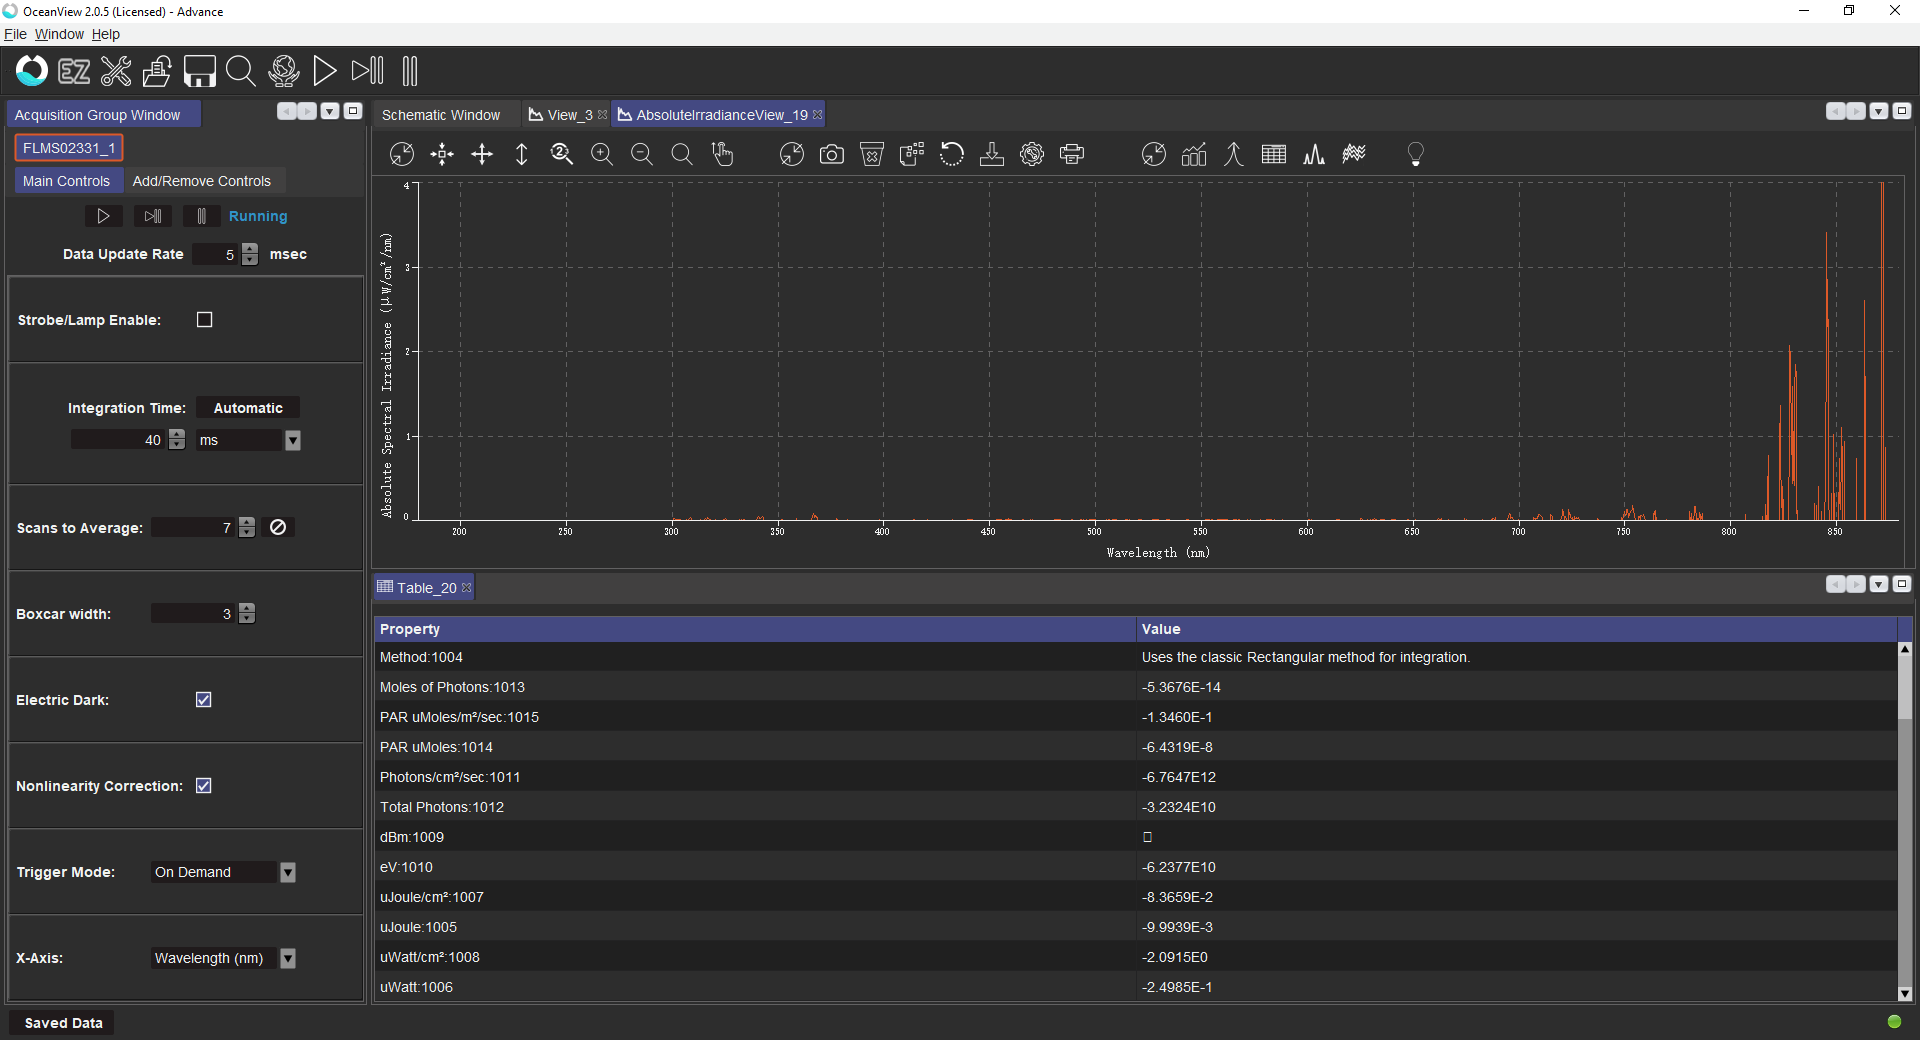Image resolution: width=1920 pixels, height=1040 pixels.
Task: Click the floppy disk save icon
Action: (x=199, y=71)
